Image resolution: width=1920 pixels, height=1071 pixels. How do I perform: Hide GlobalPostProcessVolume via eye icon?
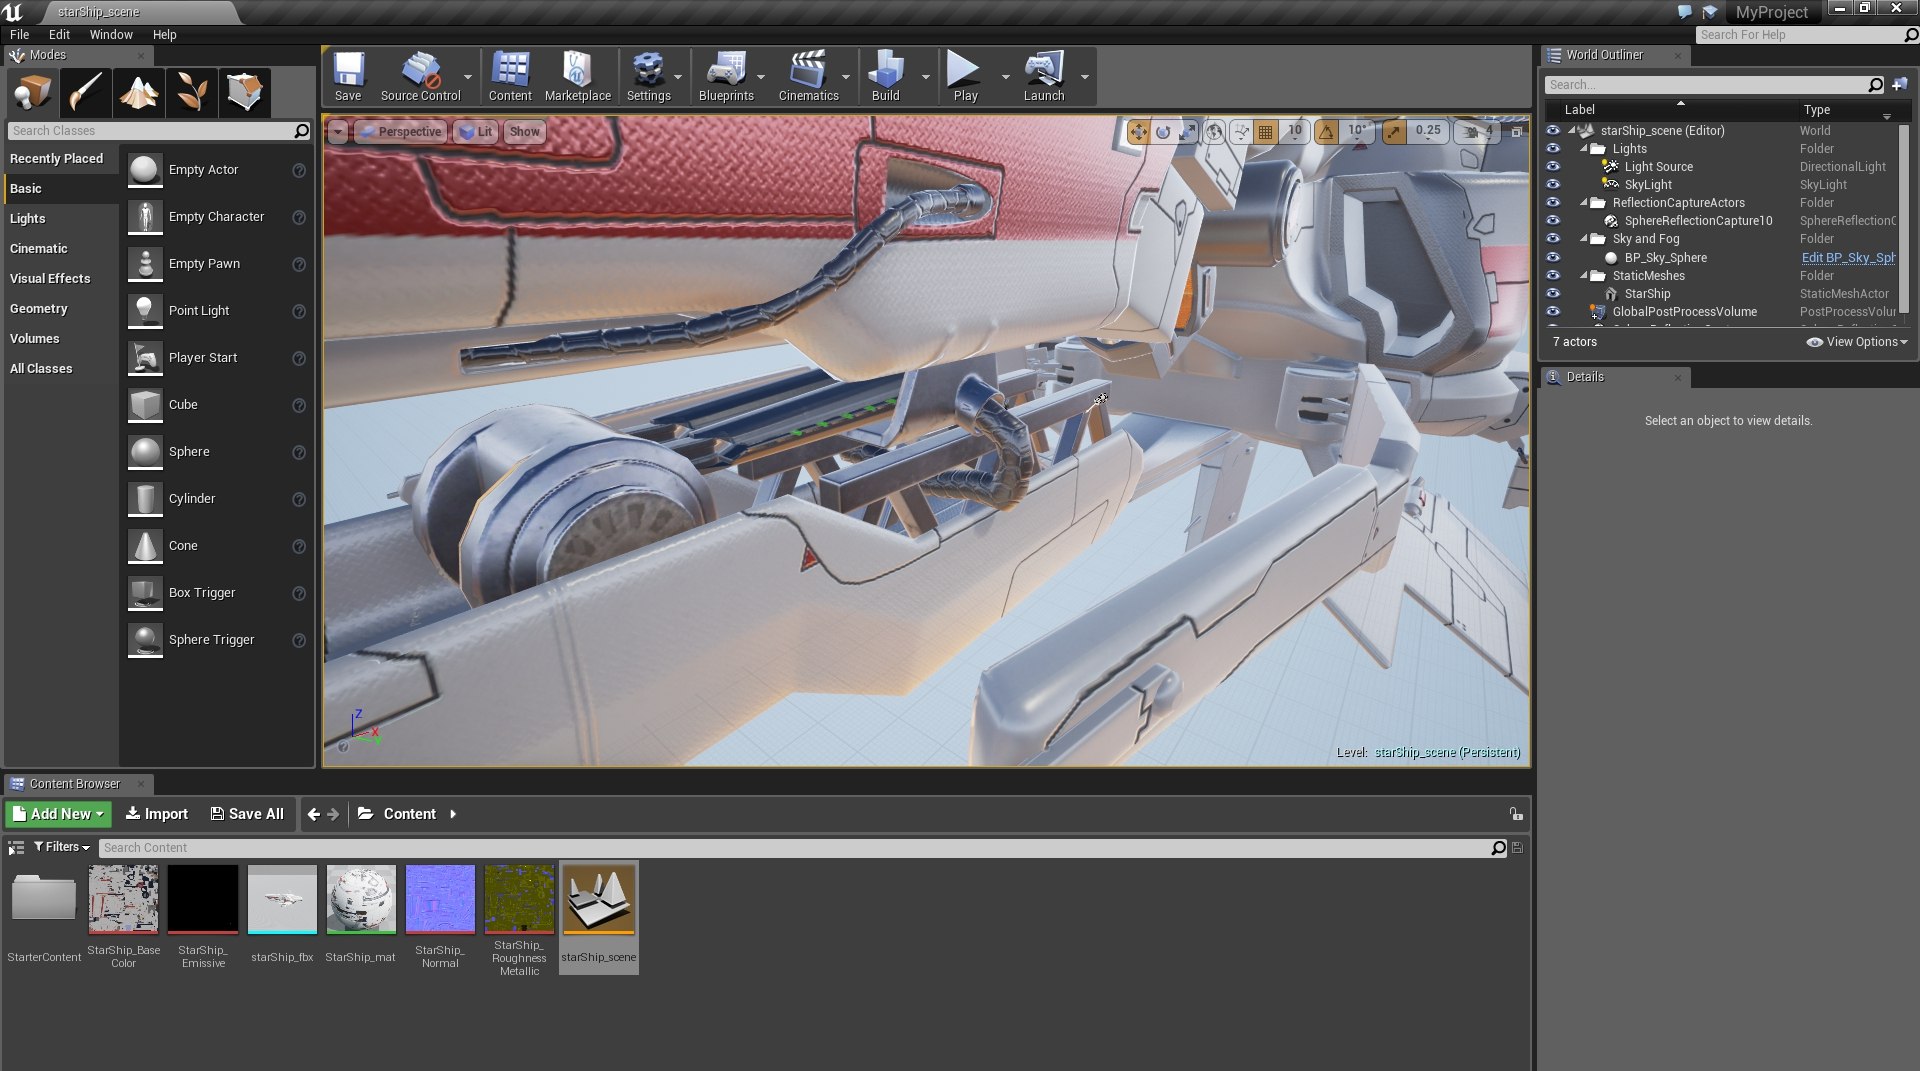1553,312
